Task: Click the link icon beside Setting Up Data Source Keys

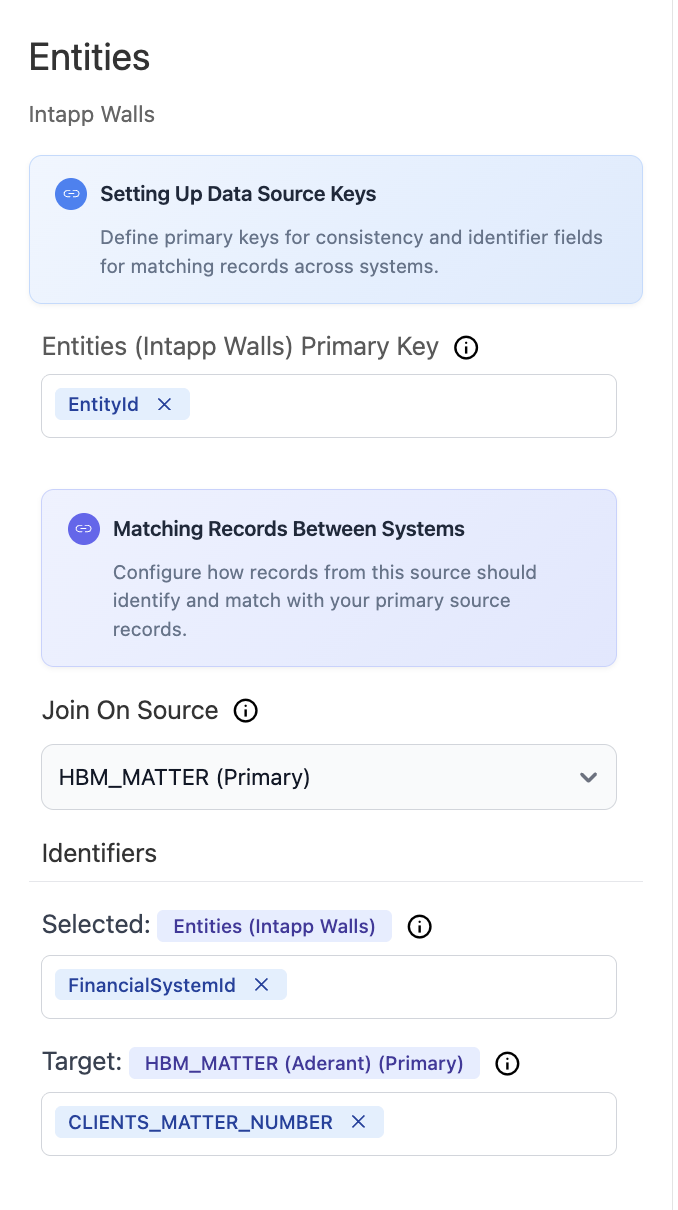Action: click(70, 194)
